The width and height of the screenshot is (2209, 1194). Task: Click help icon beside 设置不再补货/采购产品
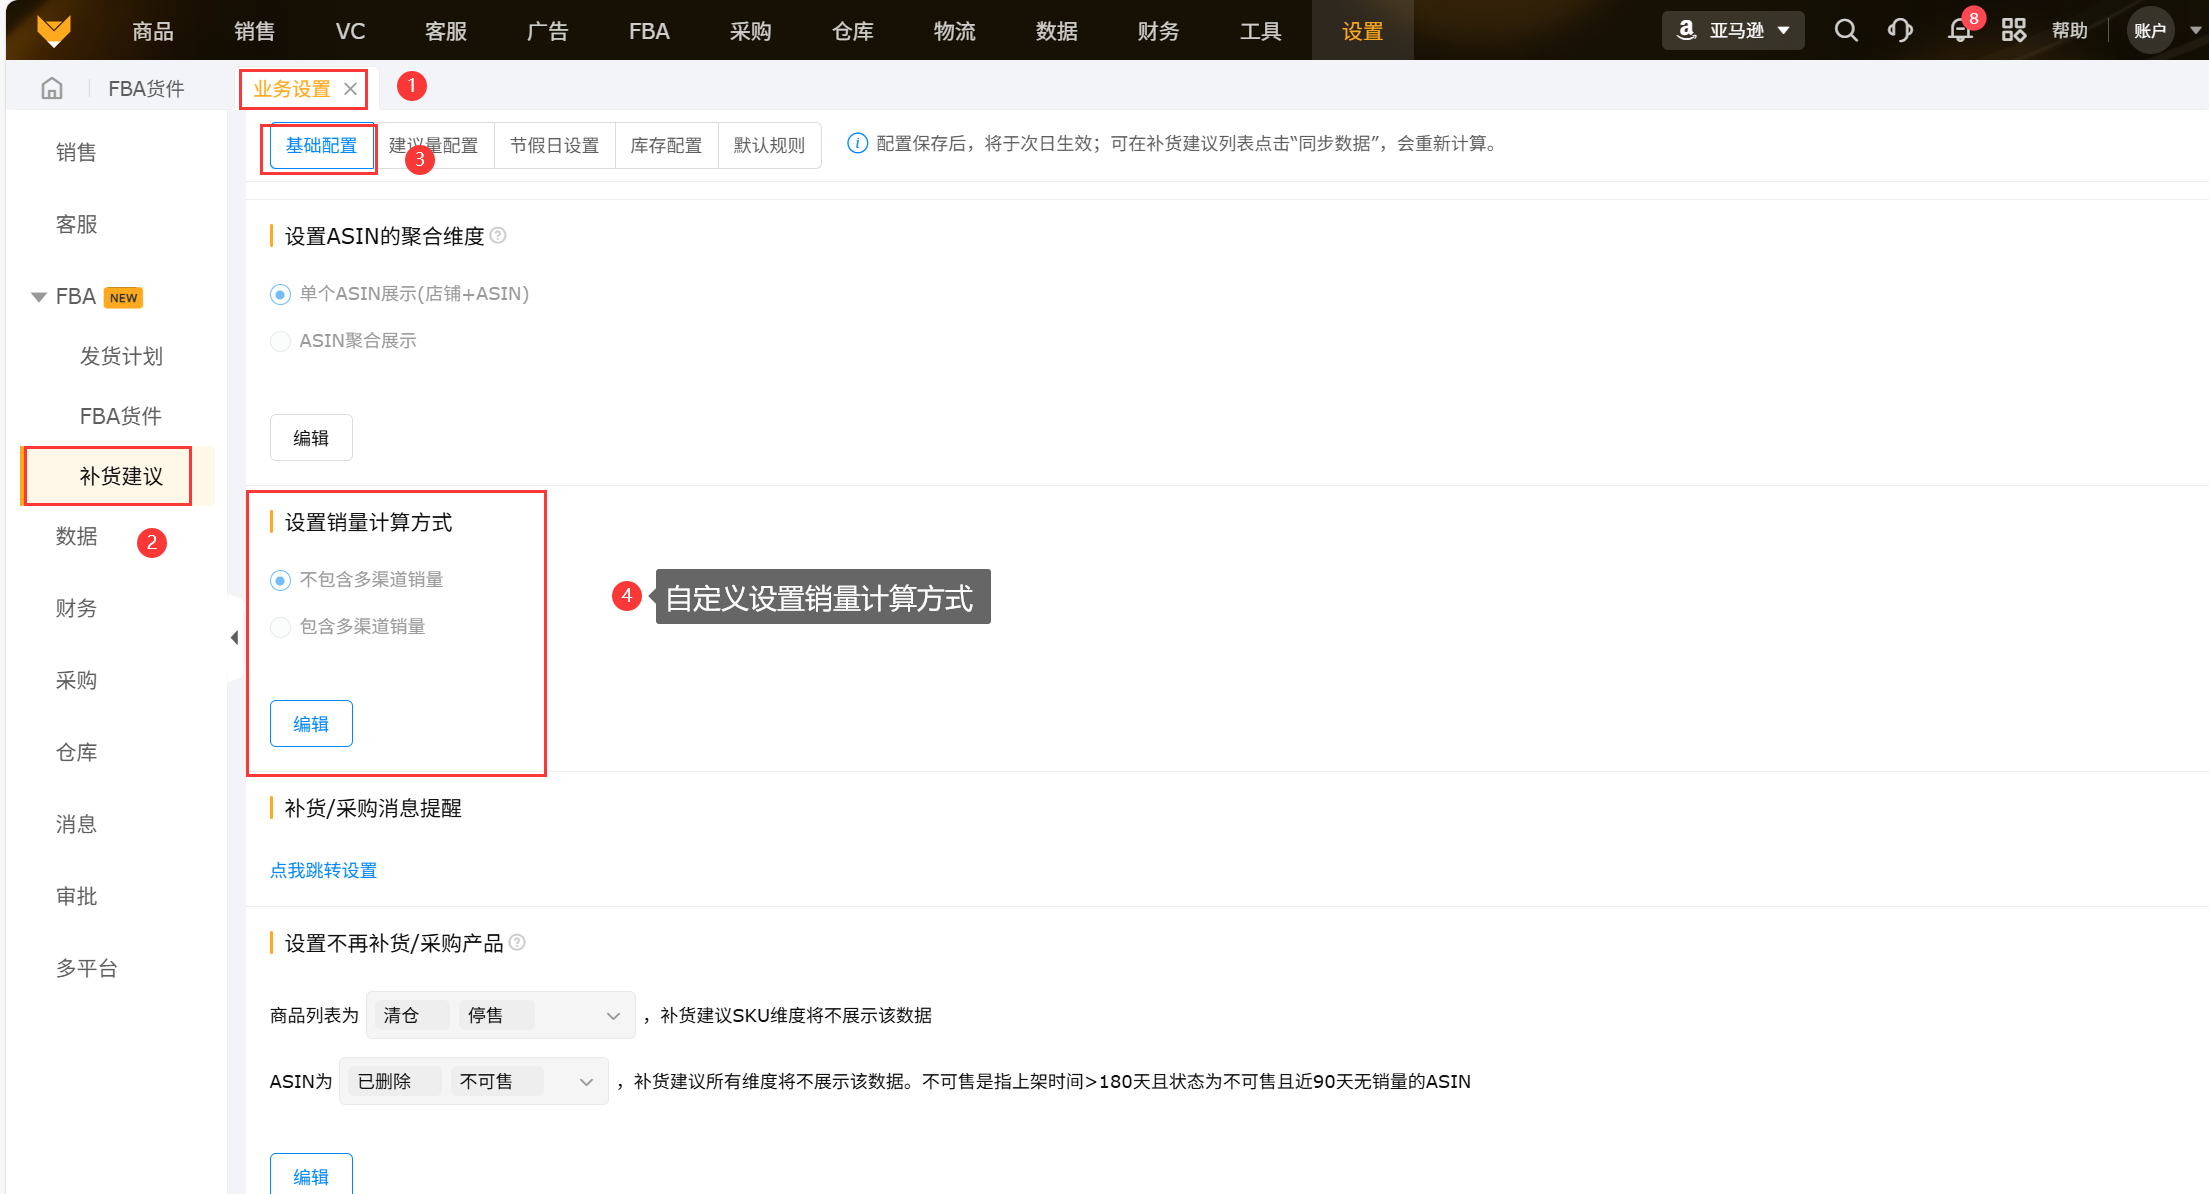(517, 943)
